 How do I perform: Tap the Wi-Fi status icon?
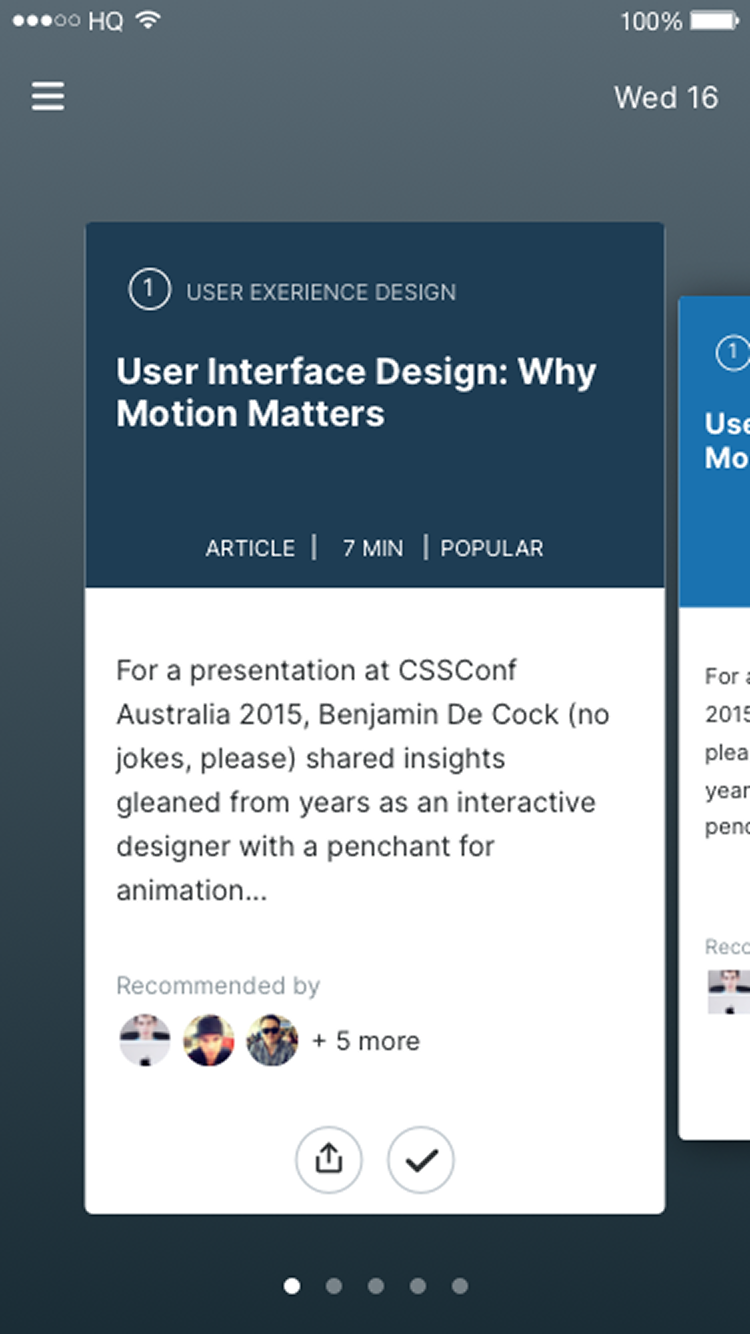[148, 20]
